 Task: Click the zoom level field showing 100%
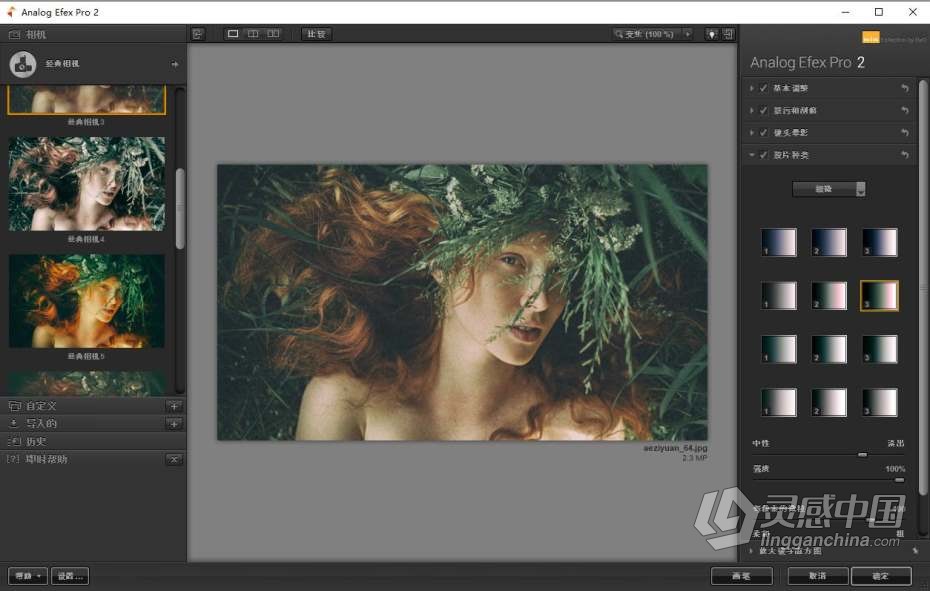click(x=648, y=34)
